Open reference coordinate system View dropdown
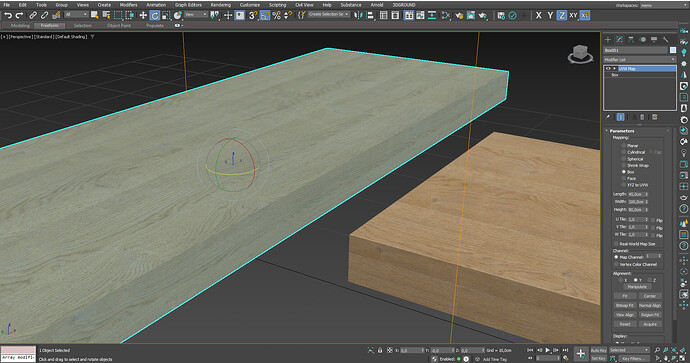This screenshot has height=363, width=690. [x=195, y=15]
